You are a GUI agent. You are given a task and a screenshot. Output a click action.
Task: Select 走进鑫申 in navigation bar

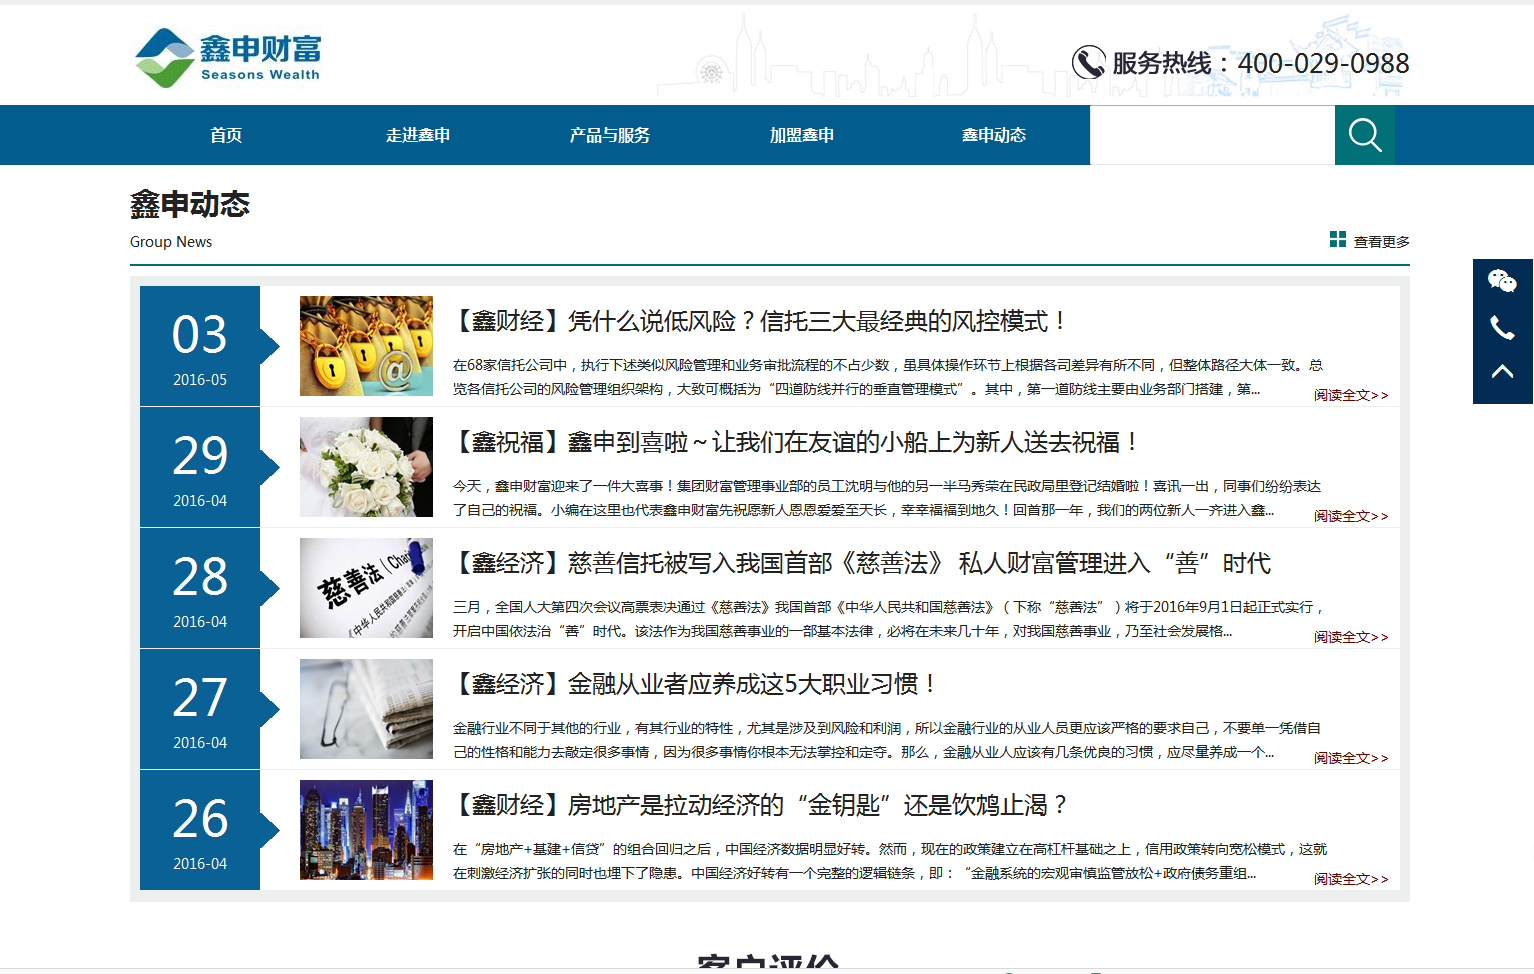418,135
